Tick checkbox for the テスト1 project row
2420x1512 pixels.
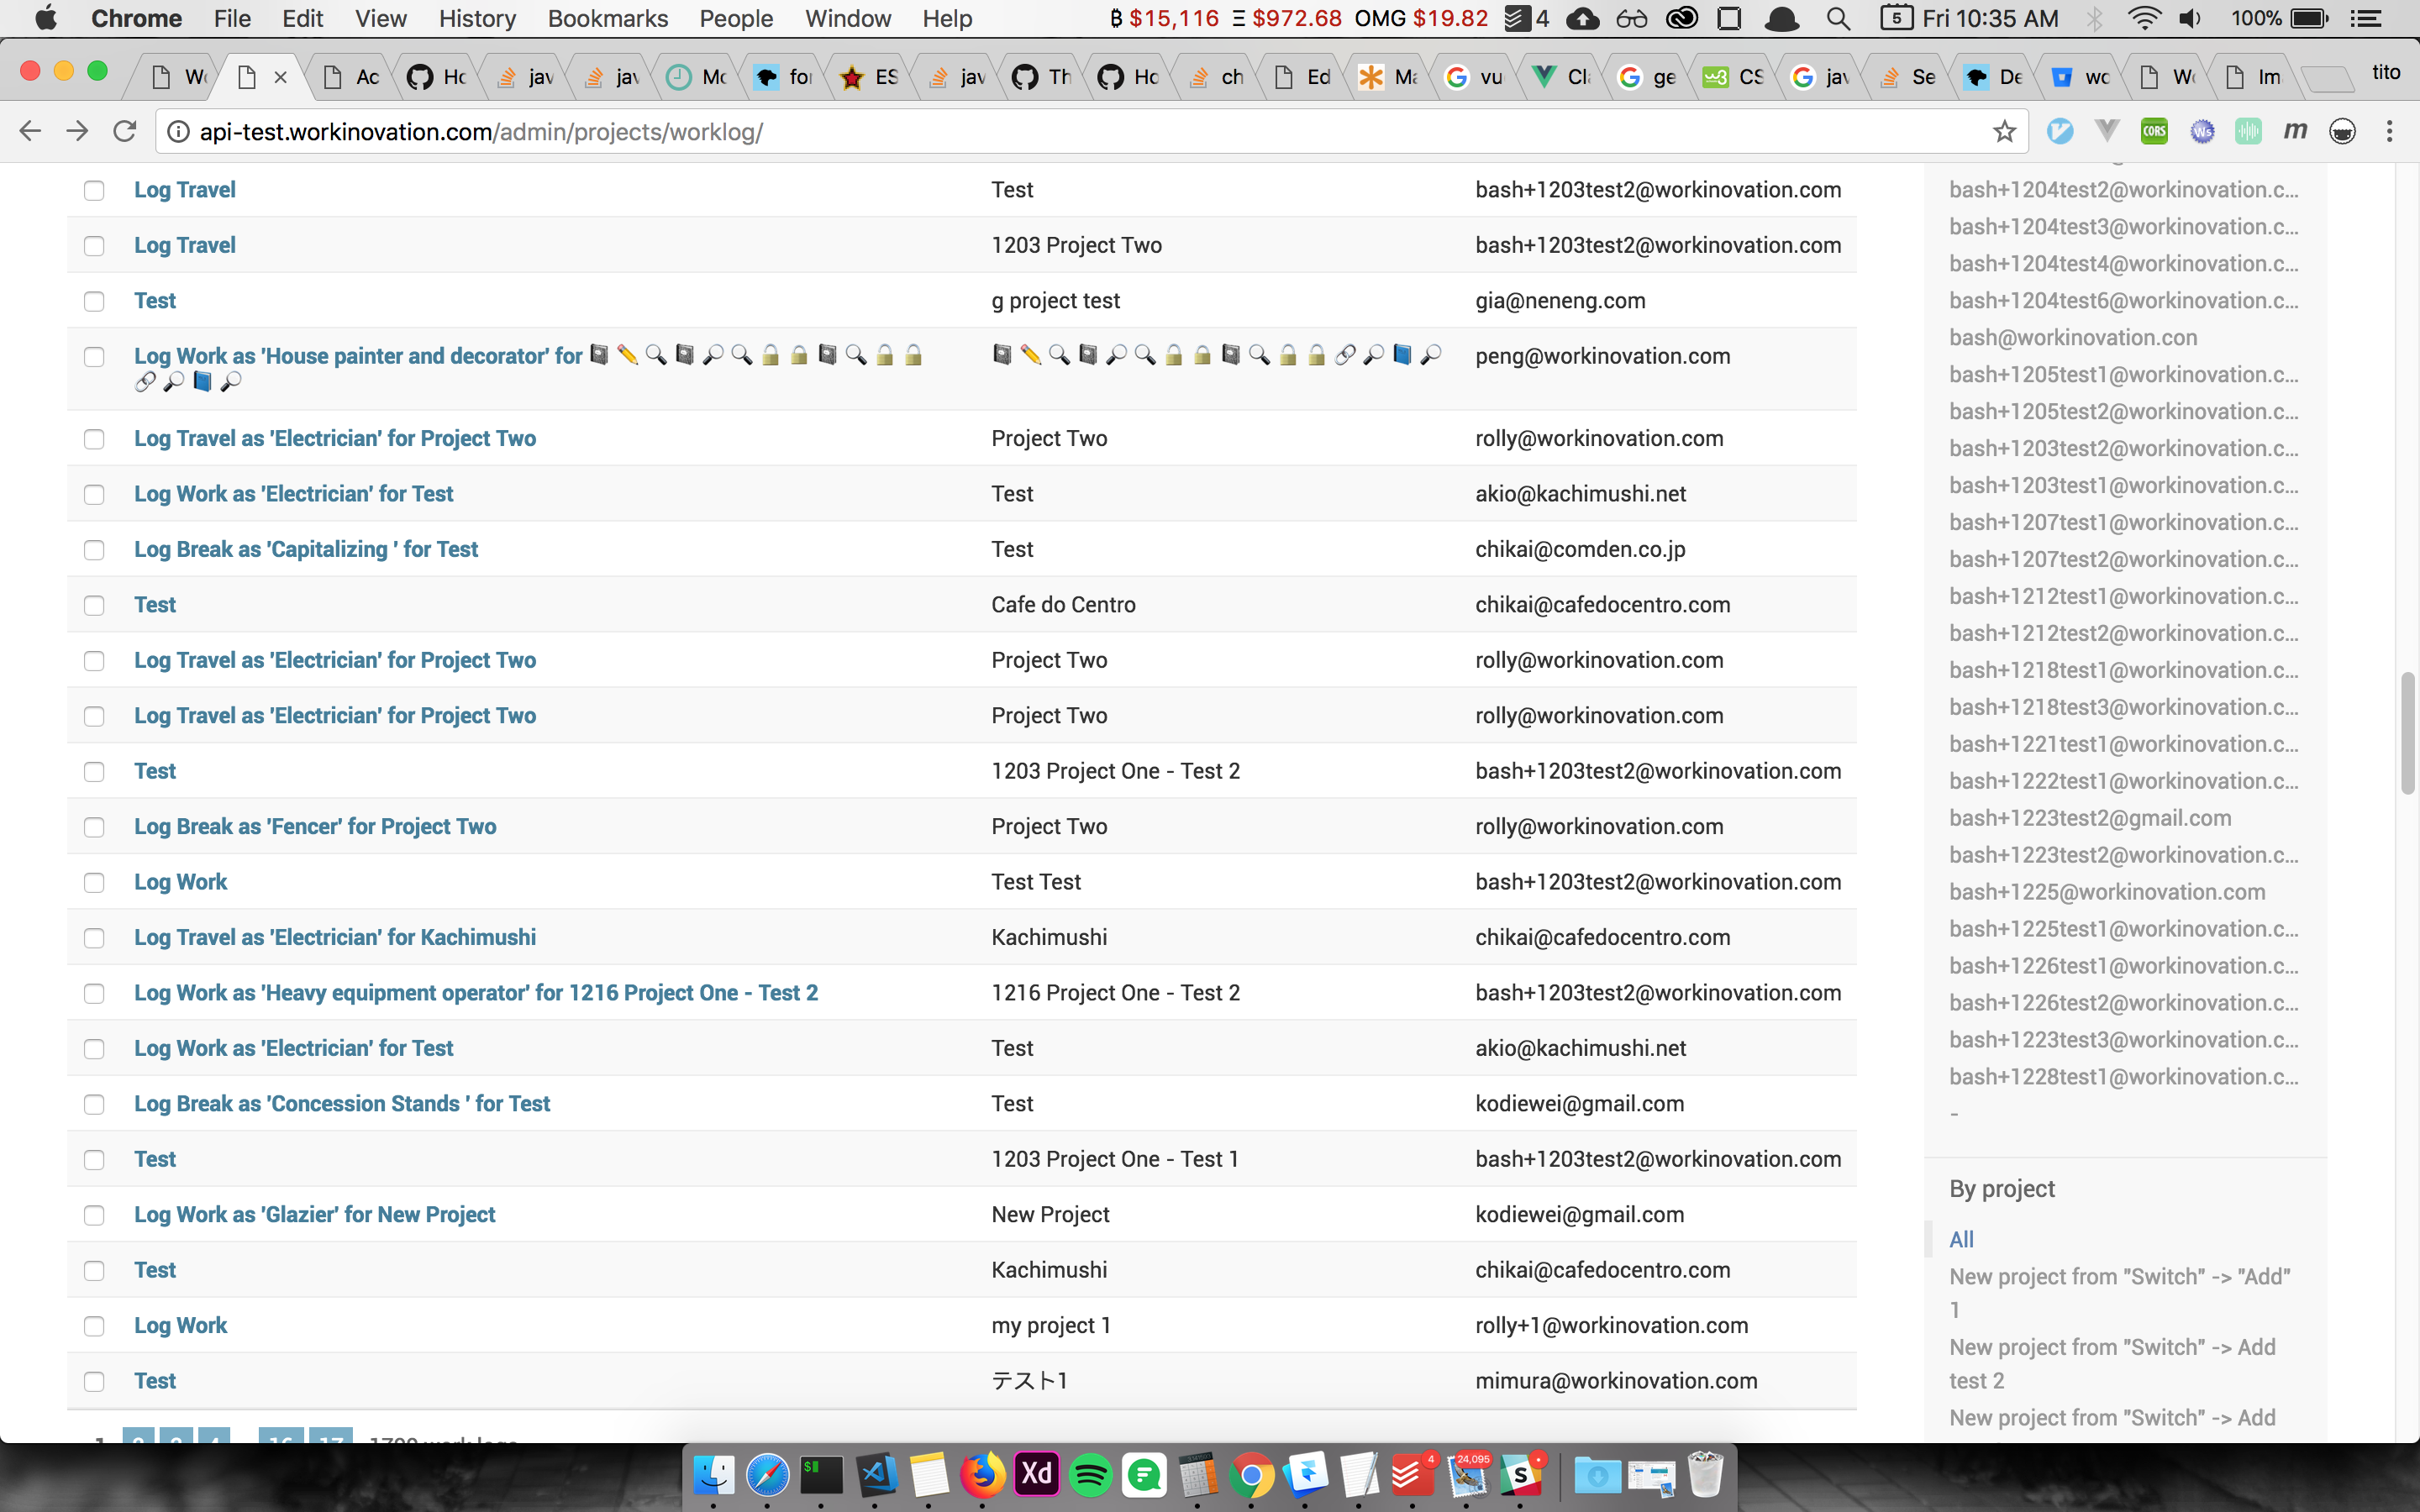[94, 1381]
